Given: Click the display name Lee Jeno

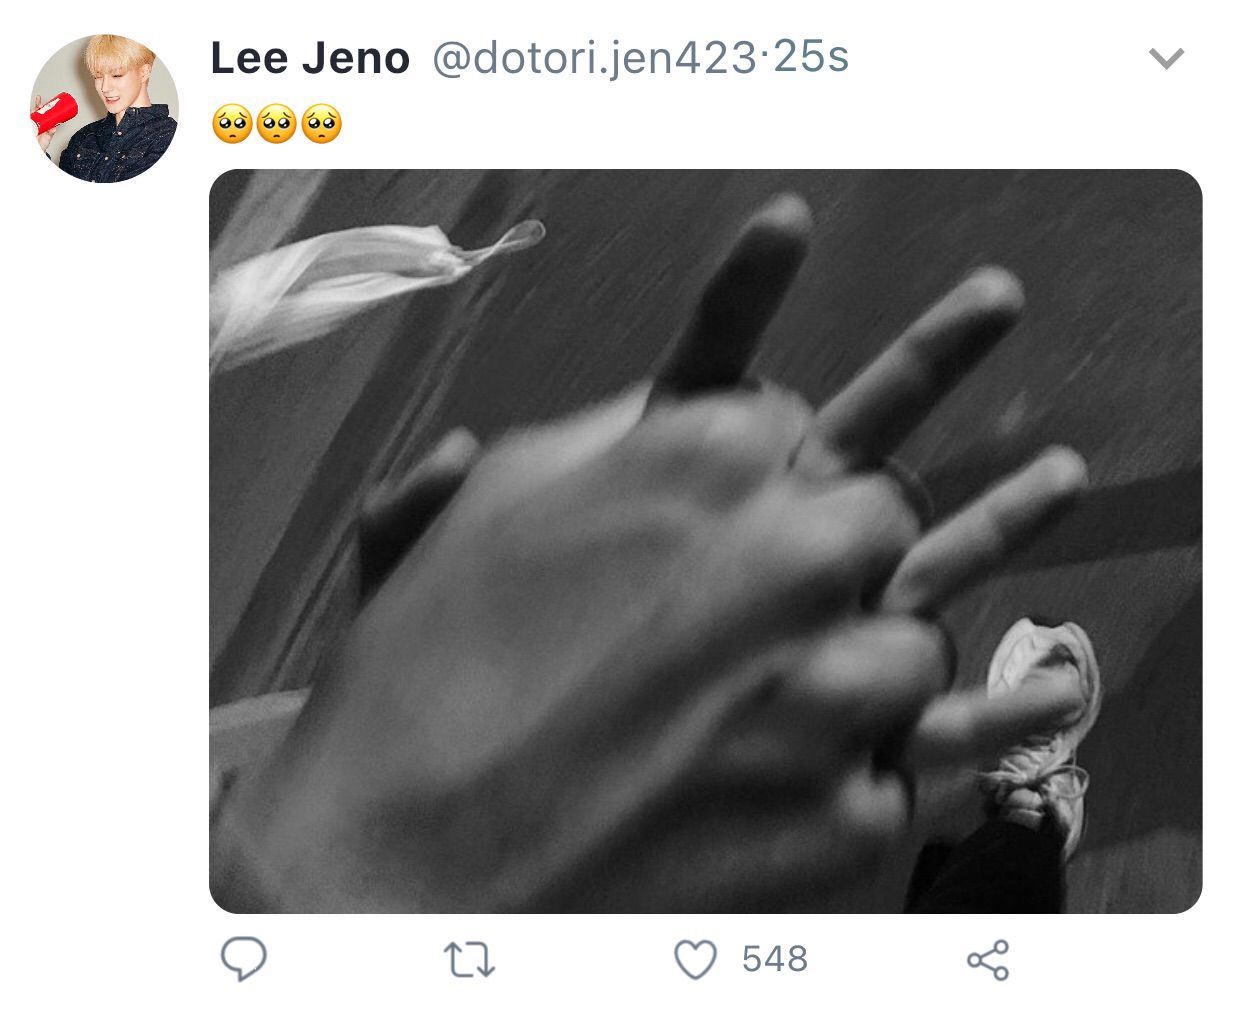Looking at the screenshot, I should pyautogui.click(x=310, y=58).
